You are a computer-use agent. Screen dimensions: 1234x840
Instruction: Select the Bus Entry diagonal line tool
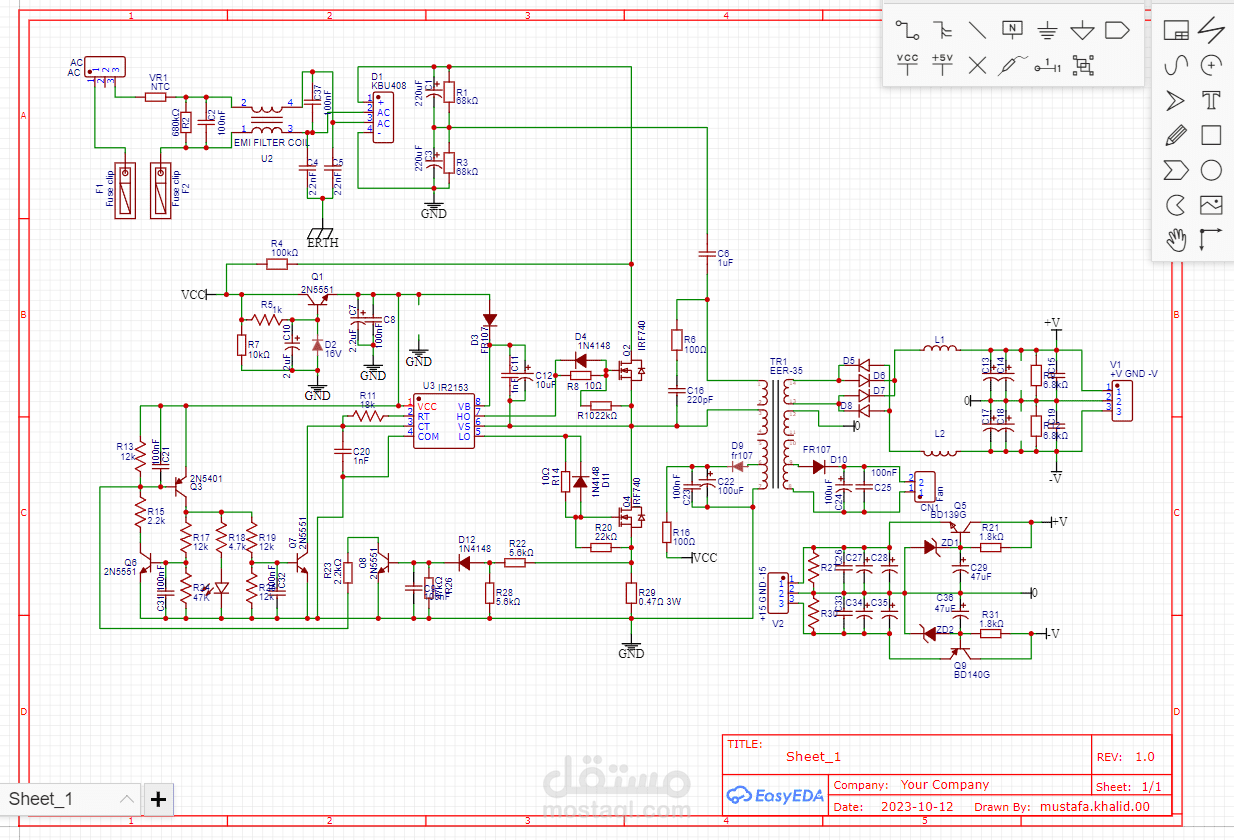point(978,30)
